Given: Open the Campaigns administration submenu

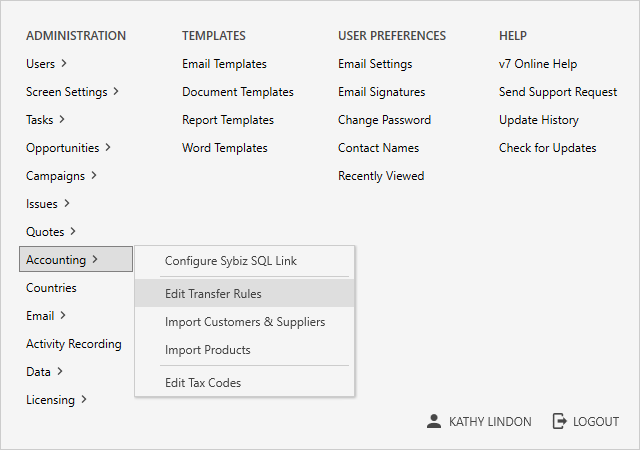Looking at the screenshot, I should [x=61, y=176].
